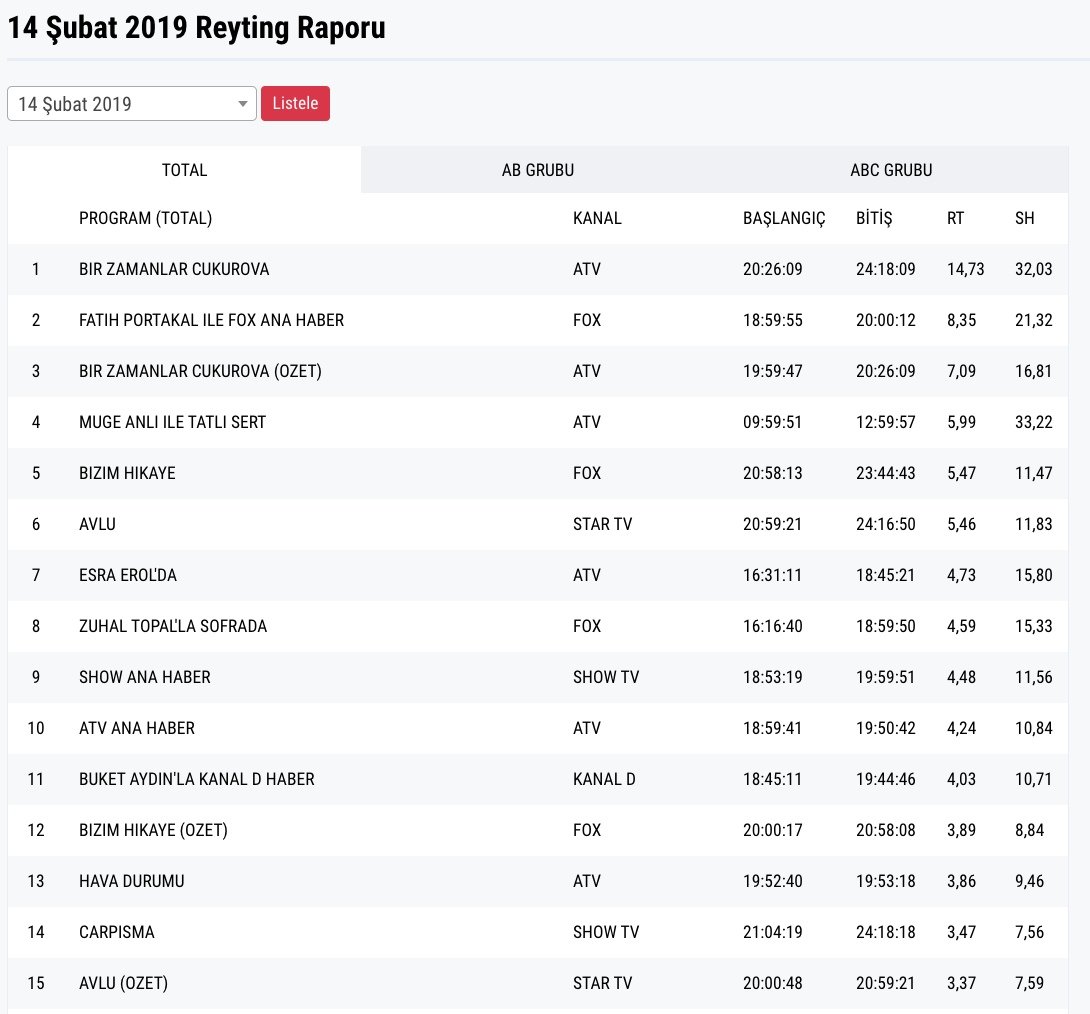This screenshot has width=1090, height=1014.
Task: Select FATIH PORTAKAL ILE FOX ANA HABER row
Action: (x=211, y=320)
